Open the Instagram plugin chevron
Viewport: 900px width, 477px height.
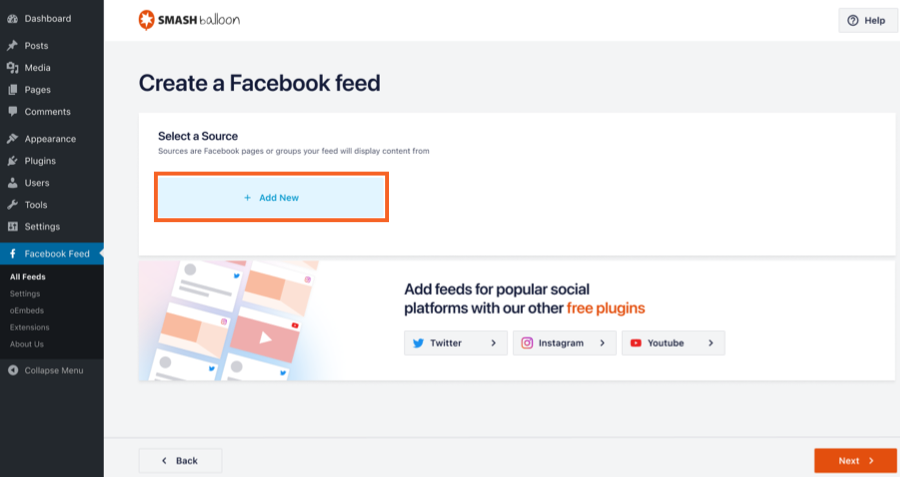602,343
